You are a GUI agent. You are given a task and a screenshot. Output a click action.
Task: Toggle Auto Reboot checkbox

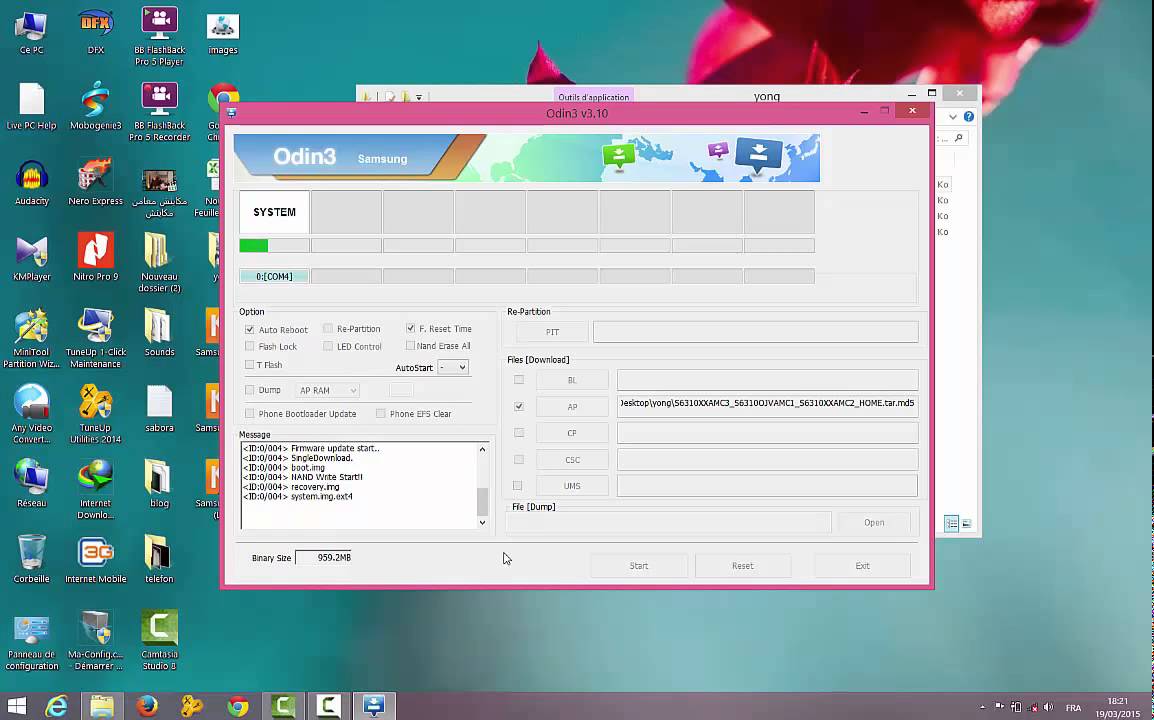249,330
